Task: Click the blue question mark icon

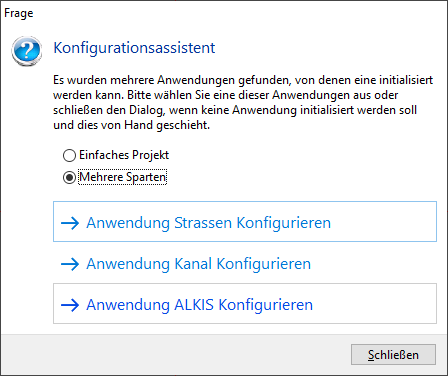Action: coord(27,51)
